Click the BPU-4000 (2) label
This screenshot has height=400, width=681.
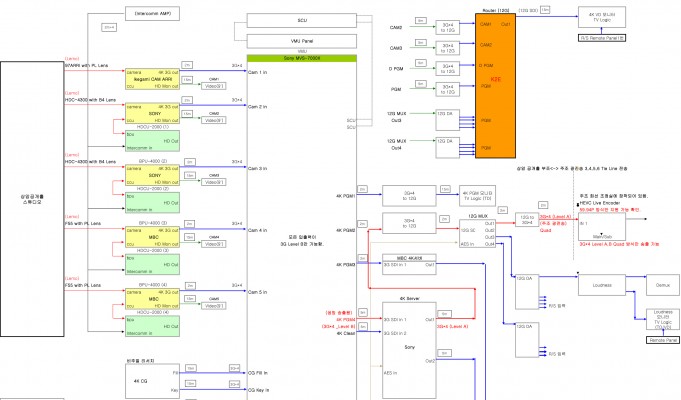pyautogui.click(x=153, y=161)
